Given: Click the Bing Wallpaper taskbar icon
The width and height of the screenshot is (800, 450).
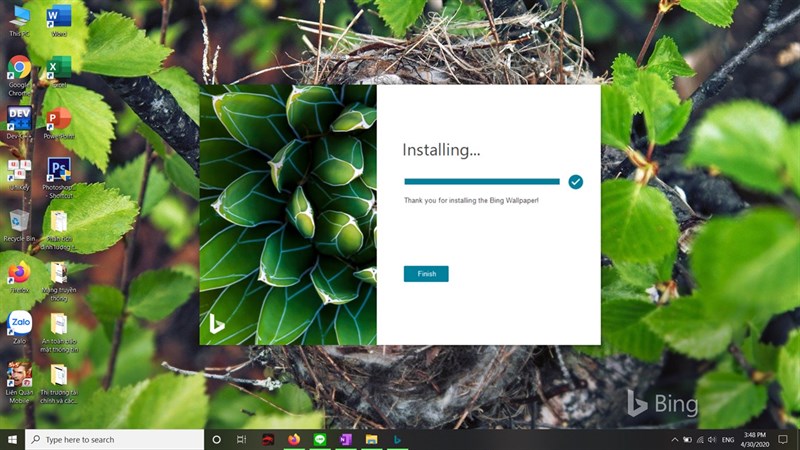Looking at the screenshot, I should [x=397, y=439].
